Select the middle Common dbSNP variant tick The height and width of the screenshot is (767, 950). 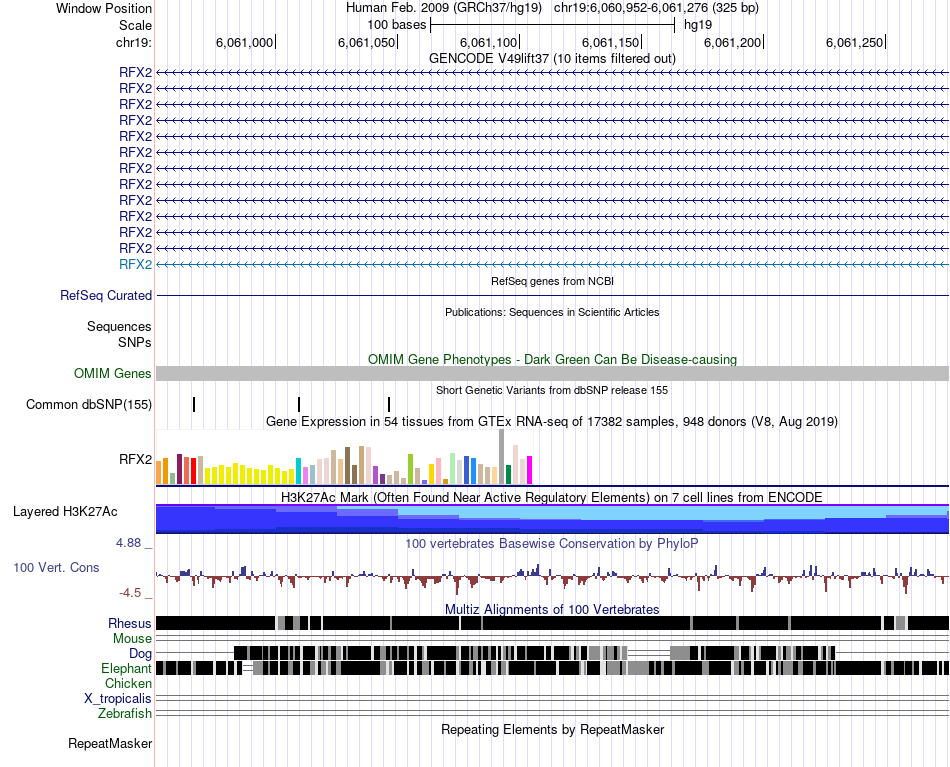pos(299,404)
